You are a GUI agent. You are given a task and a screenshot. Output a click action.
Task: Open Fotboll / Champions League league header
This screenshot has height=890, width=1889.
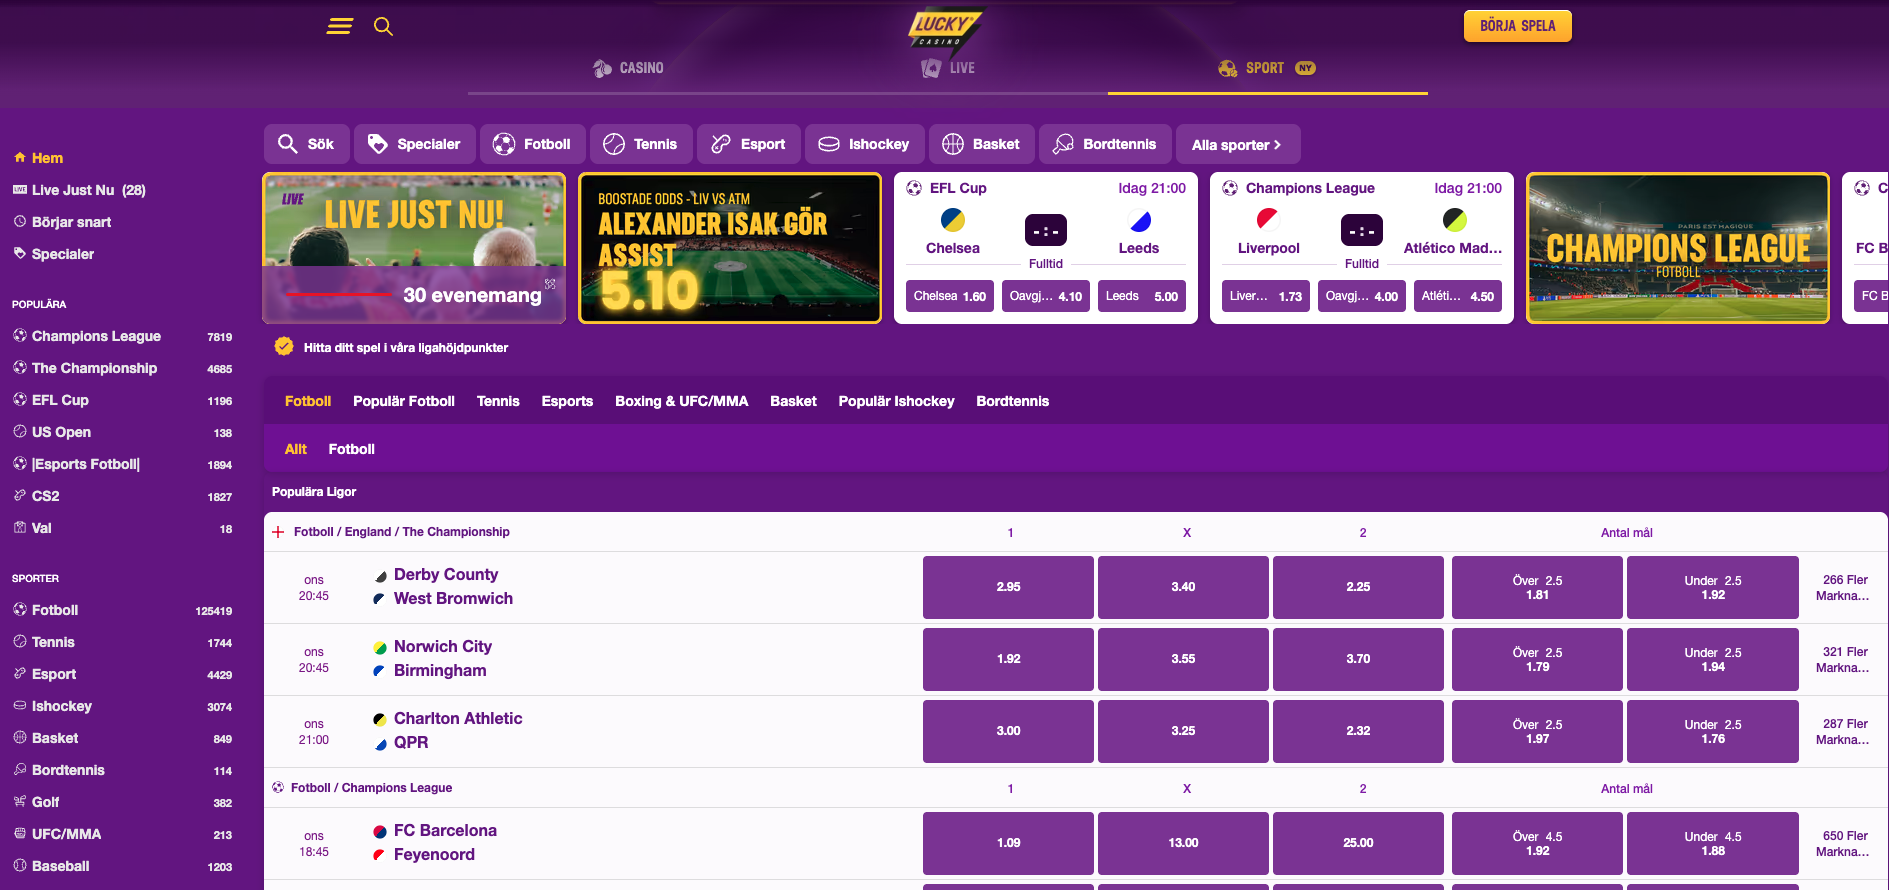371,788
